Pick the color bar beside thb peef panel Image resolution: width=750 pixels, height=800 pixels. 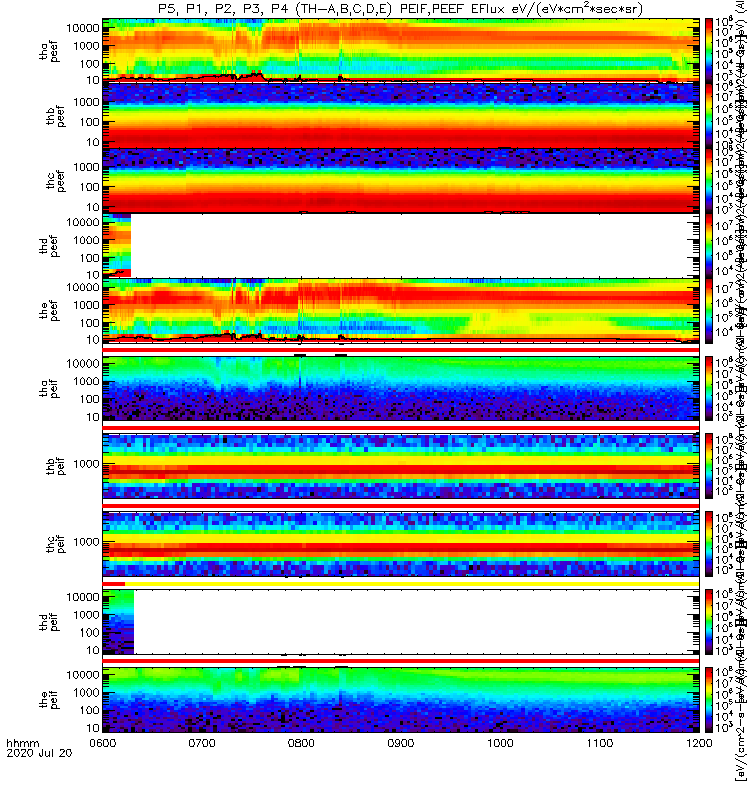[x=709, y=115]
